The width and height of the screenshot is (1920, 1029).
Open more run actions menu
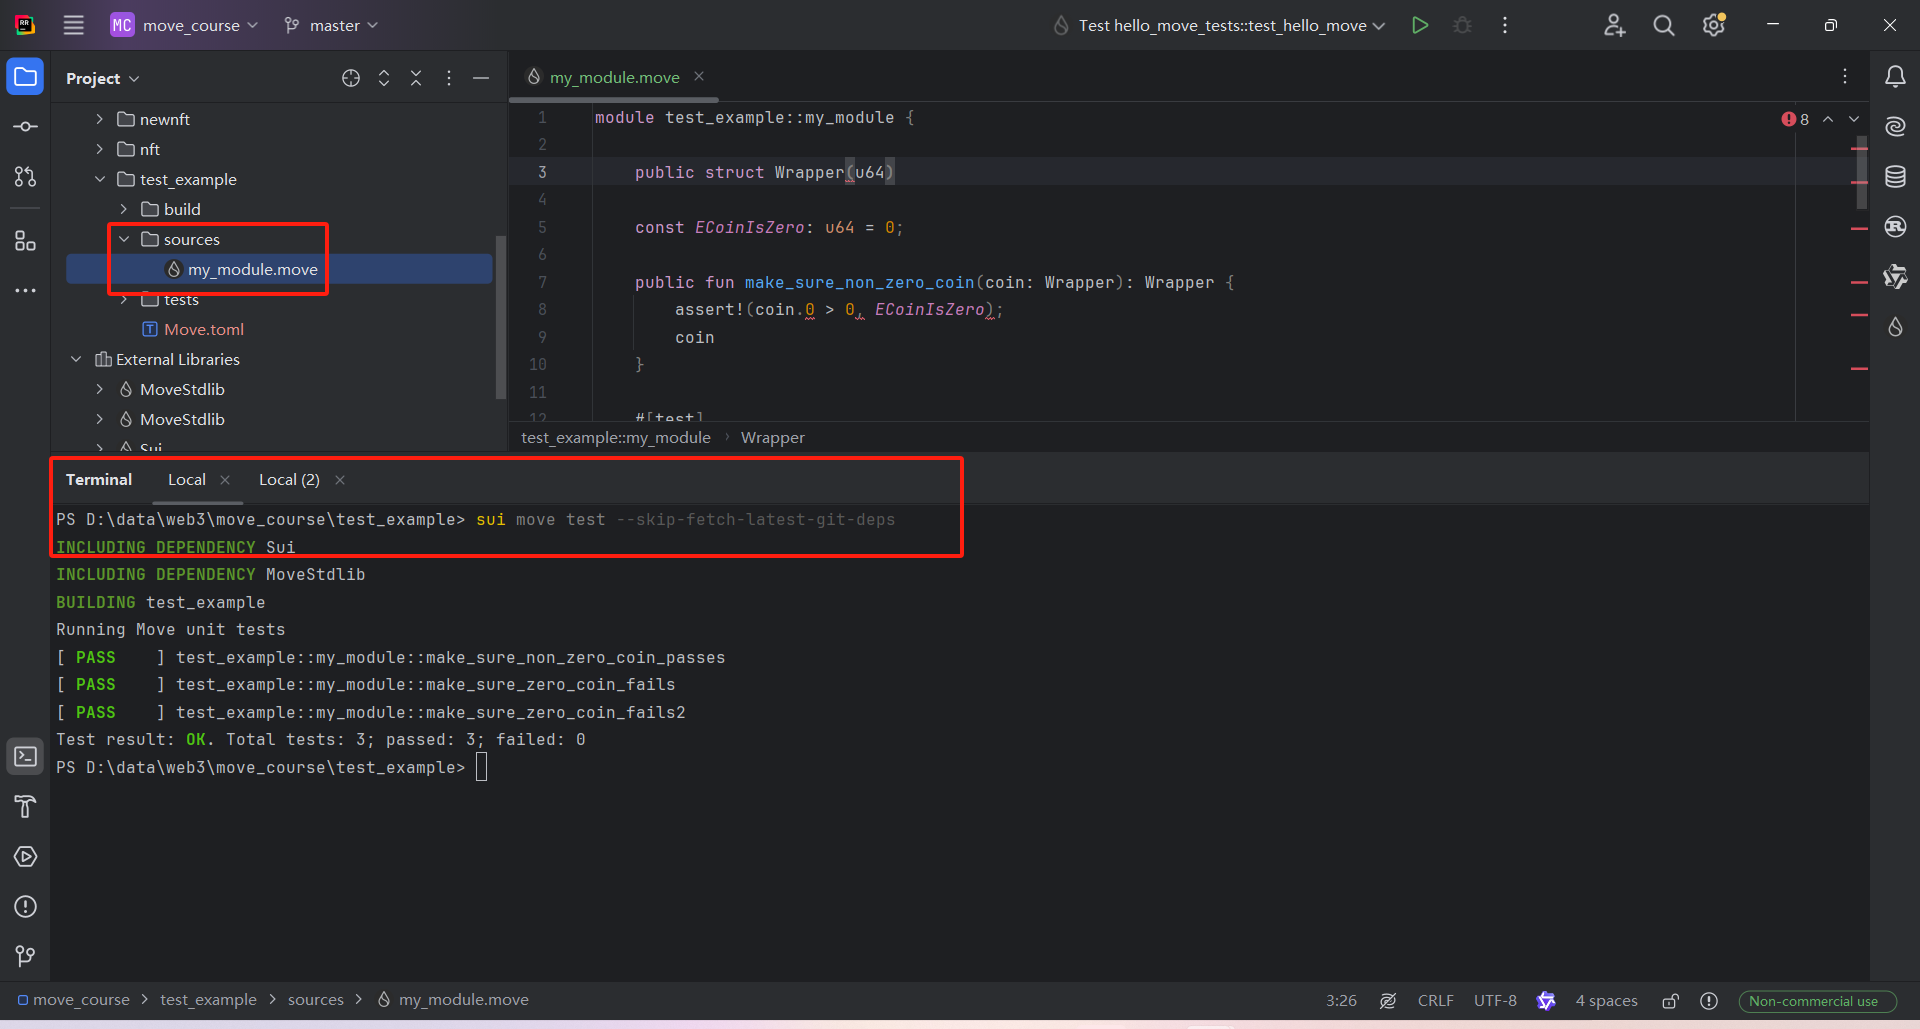tap(1505, 25)
